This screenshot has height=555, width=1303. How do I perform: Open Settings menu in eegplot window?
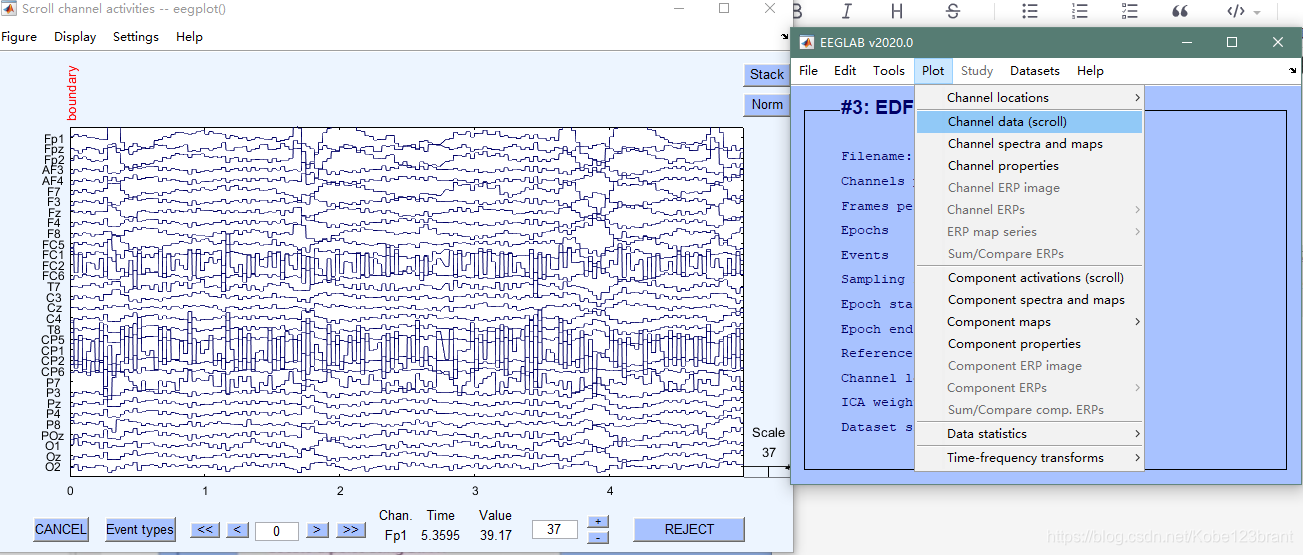point(136,37)
